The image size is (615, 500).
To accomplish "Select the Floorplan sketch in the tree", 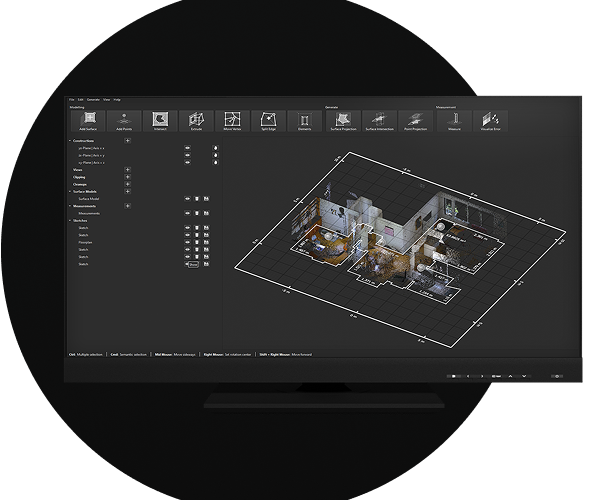I will 86,242.
